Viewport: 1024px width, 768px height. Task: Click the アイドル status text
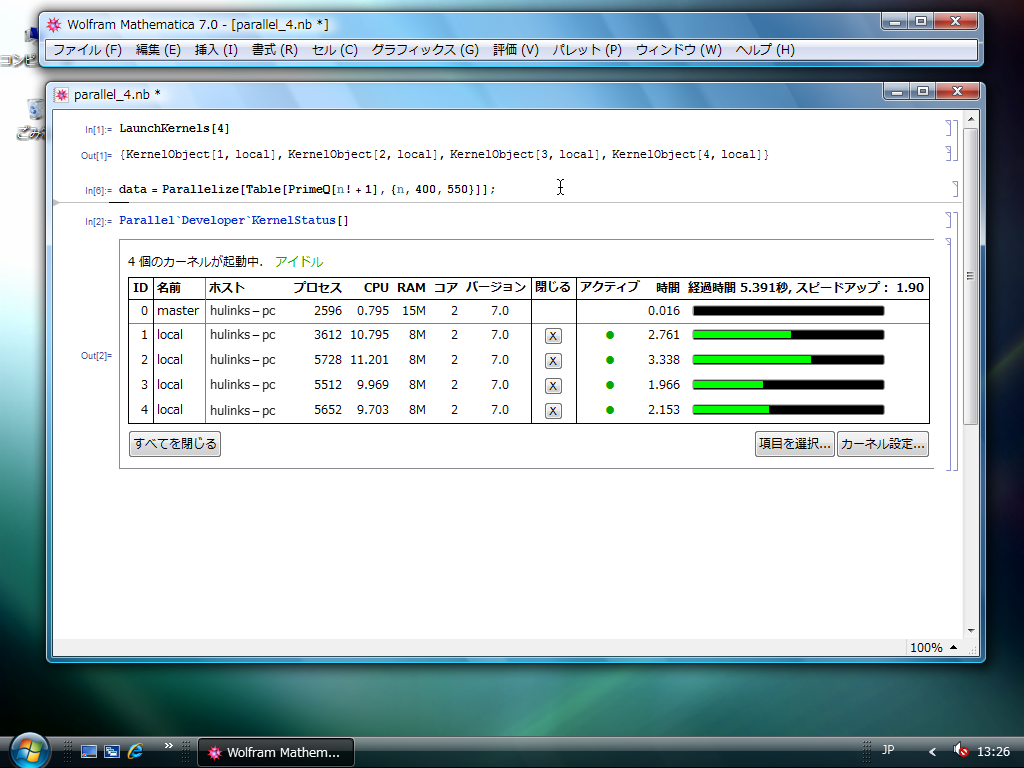click(x=299, y=262)
